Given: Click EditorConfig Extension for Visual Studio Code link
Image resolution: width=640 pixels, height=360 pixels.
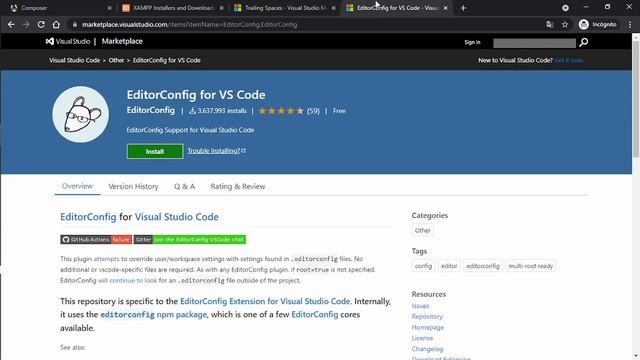Looking at the screenshot, I should point(265,301).
